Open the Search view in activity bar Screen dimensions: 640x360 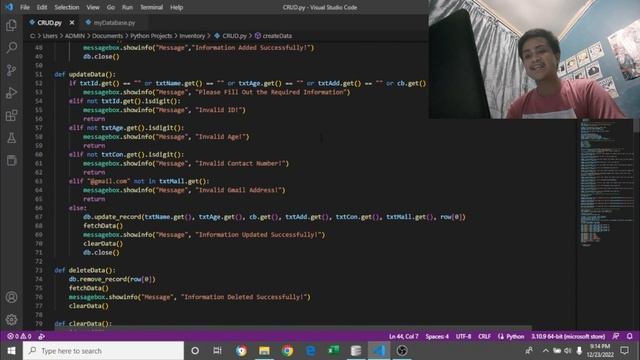coord(11,48)
